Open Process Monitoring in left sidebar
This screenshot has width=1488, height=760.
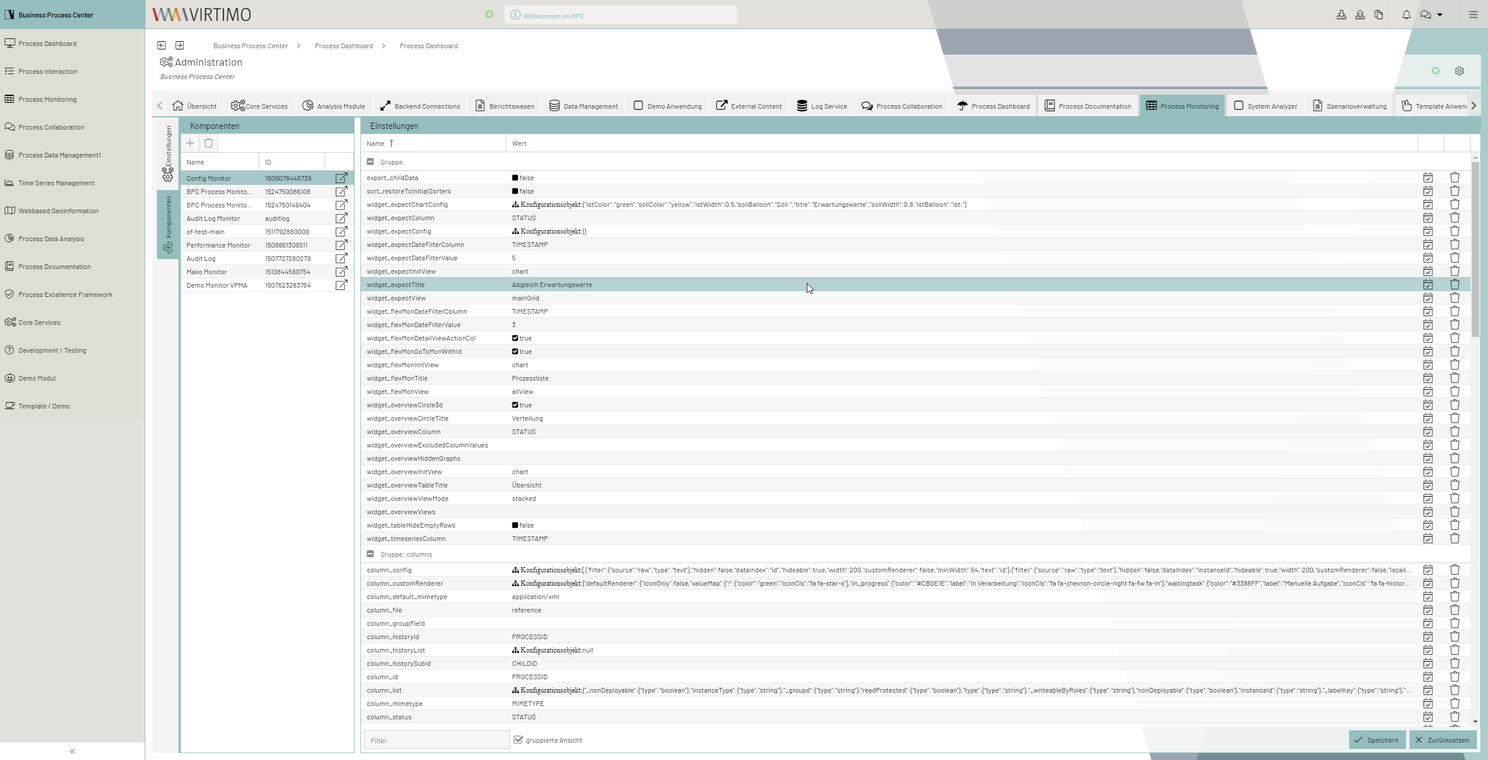[x=47, y=99]
